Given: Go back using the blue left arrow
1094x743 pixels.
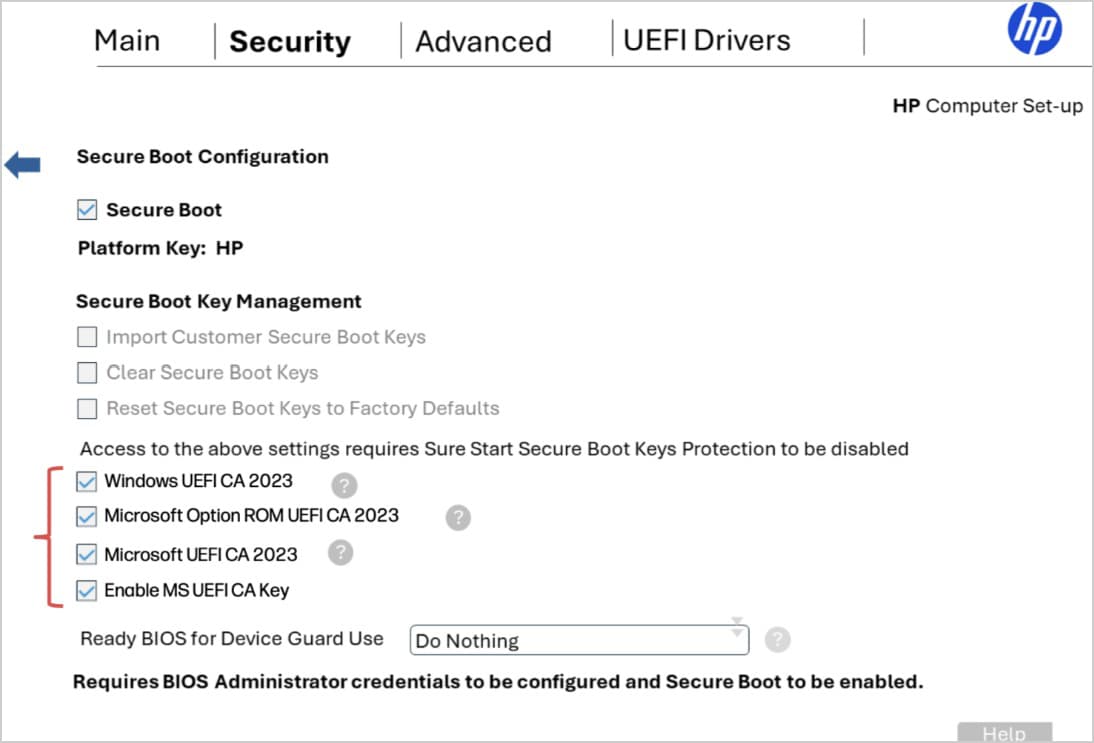Looking at the screenshot, I should pyautogui.click(x=22, y=165).
